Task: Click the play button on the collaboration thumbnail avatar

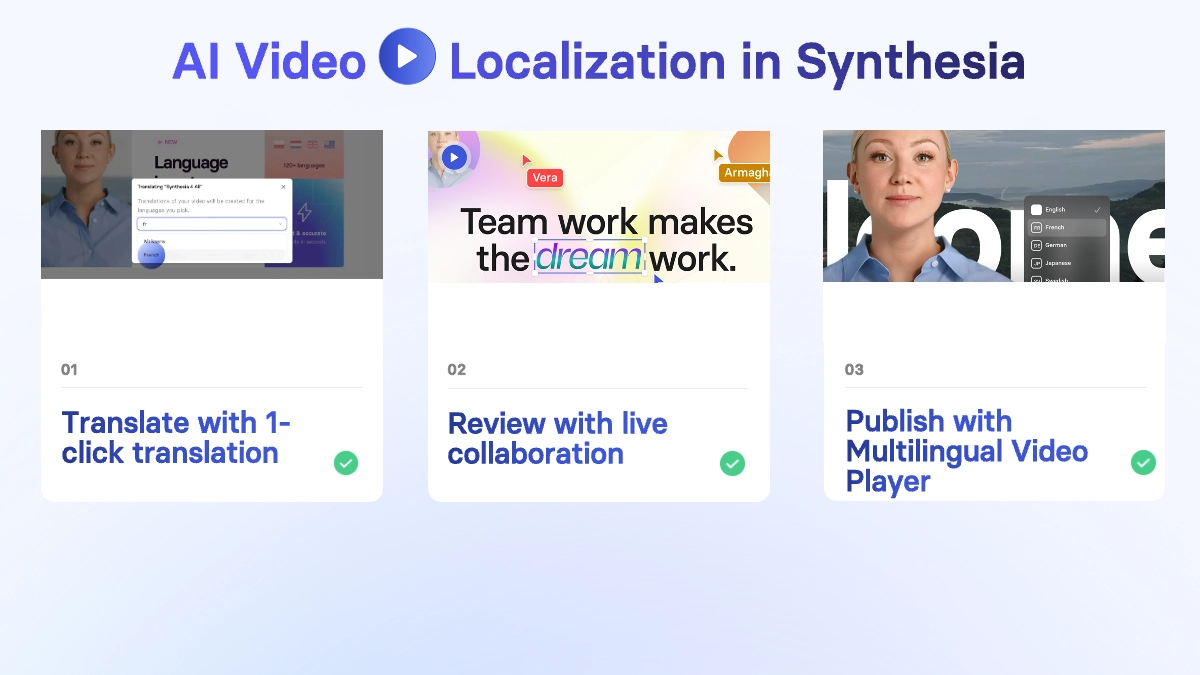Action: [x=454, y=157]
